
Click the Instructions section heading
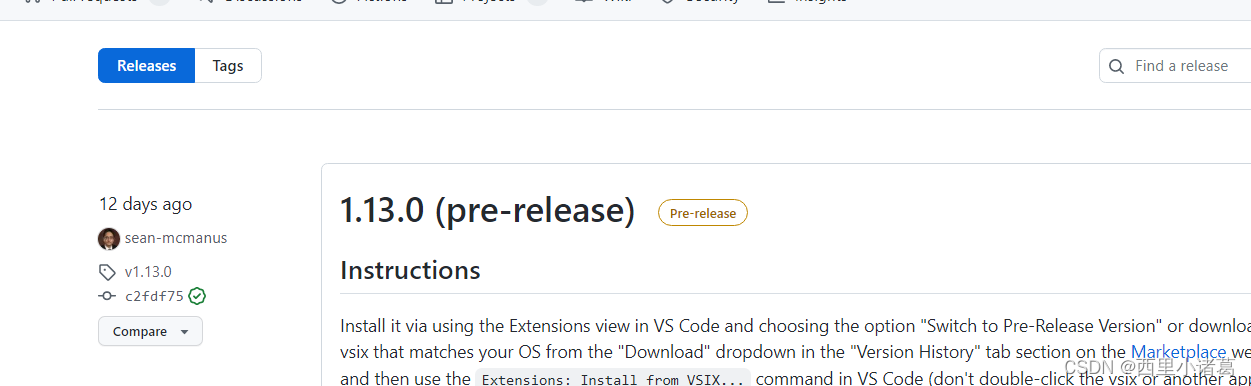point(410,271)
